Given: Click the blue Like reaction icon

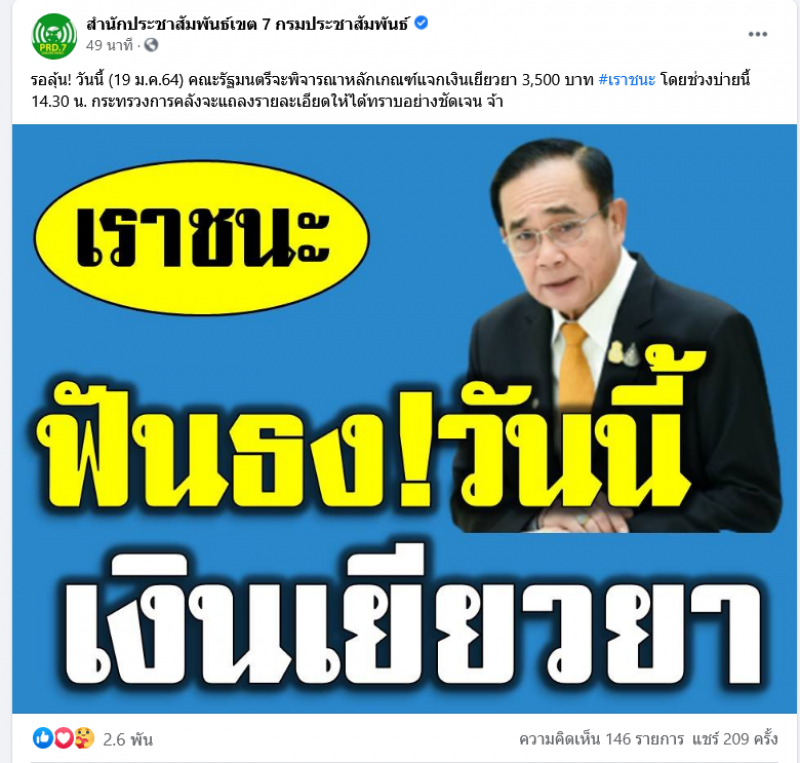Looking at the screenshot, I should [43, 738].
